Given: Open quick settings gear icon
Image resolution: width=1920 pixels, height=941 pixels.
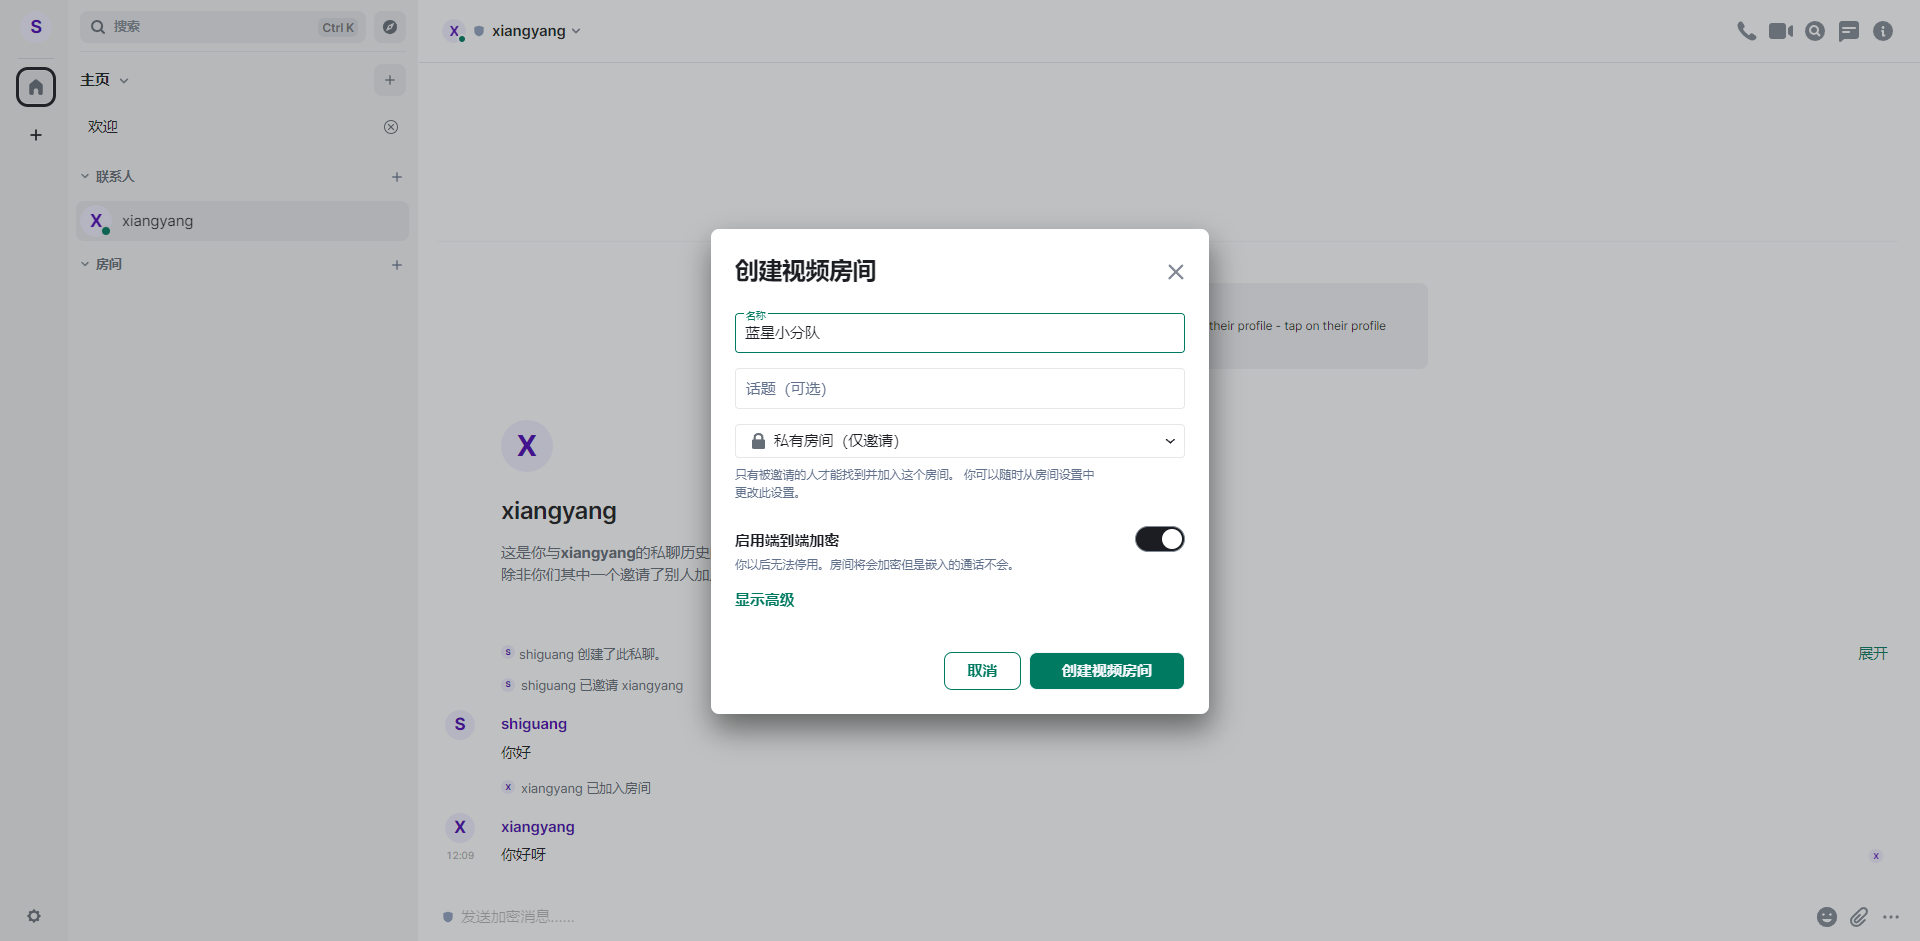Looking at the screenshot, I should pos(34,916).
